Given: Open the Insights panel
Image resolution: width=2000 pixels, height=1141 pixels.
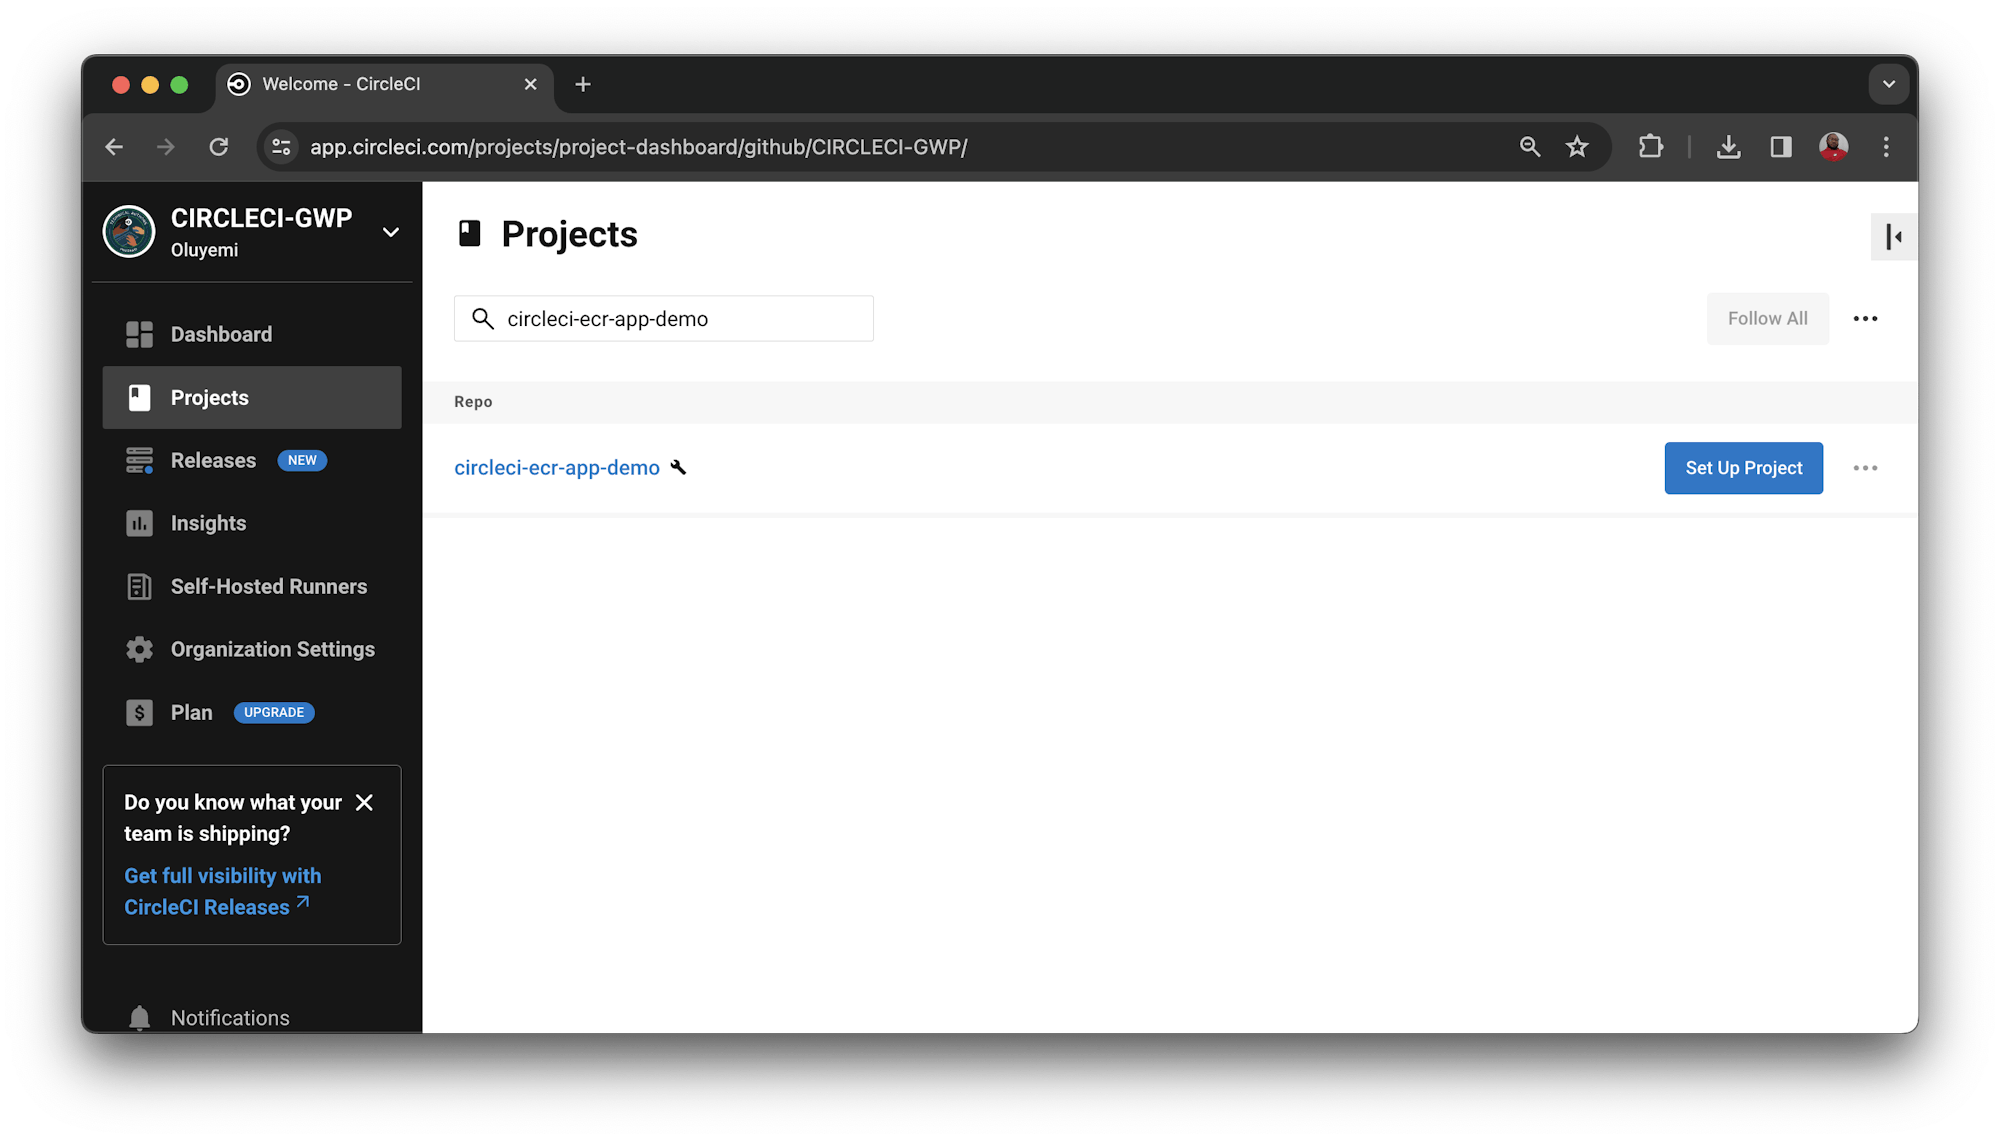Looking at the screenshot, I should (x=207, y=523).
